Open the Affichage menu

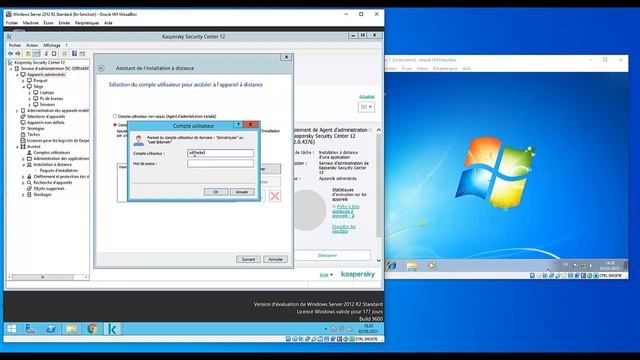point(52,45)
